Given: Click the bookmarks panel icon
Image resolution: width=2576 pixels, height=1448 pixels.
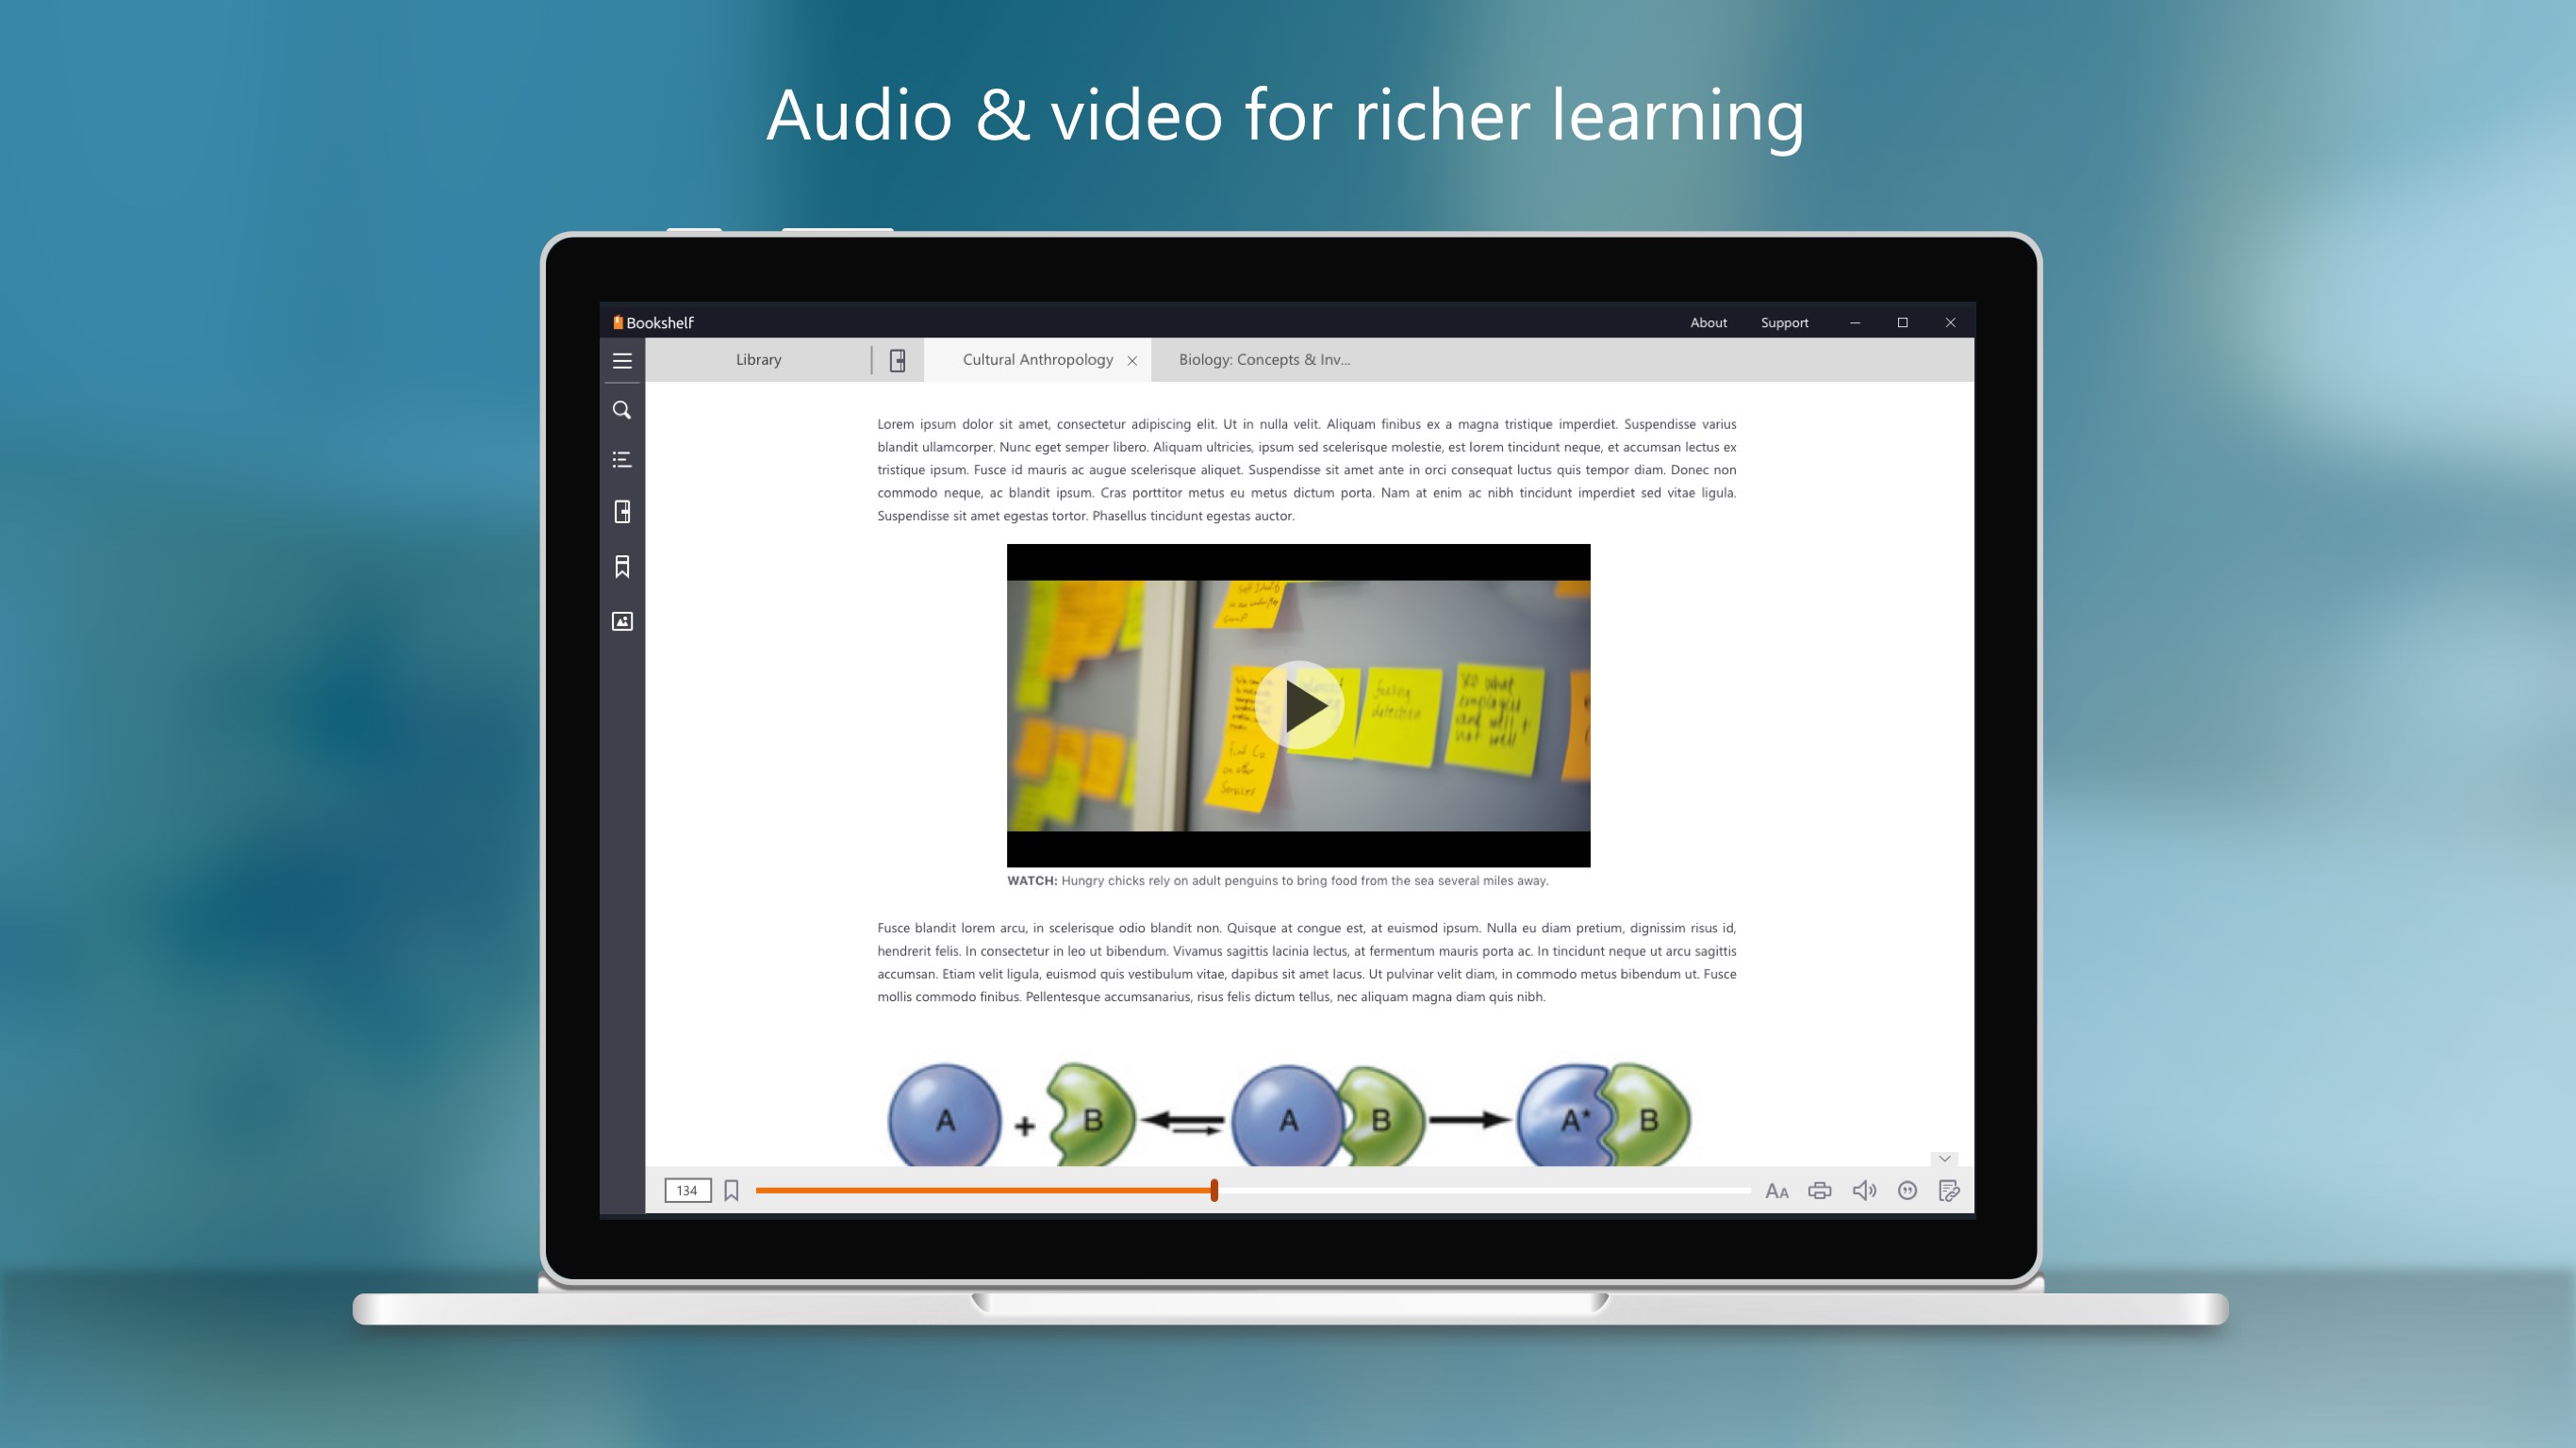Looking at the screenshot, I should tap(622, 568).
